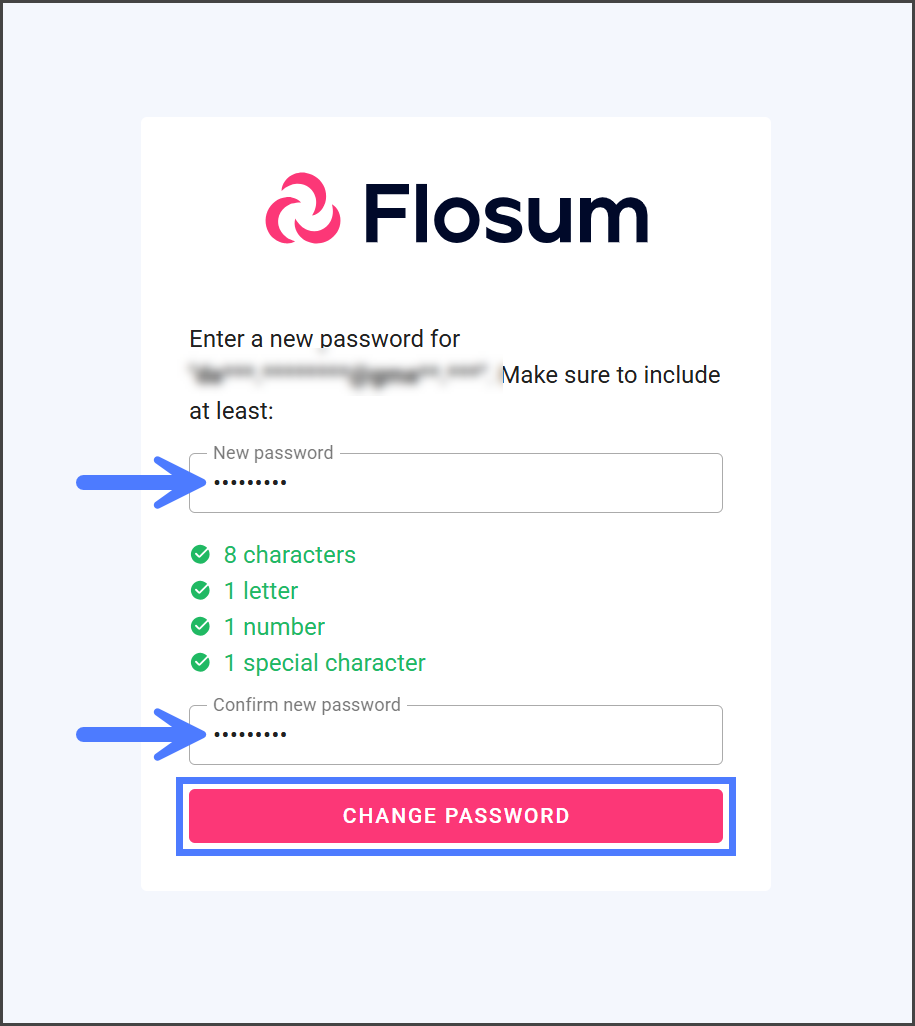Click the check beside 1 special character
Image resolution: width=915 pixels, height=1026 pixels.
click(201, 662)
